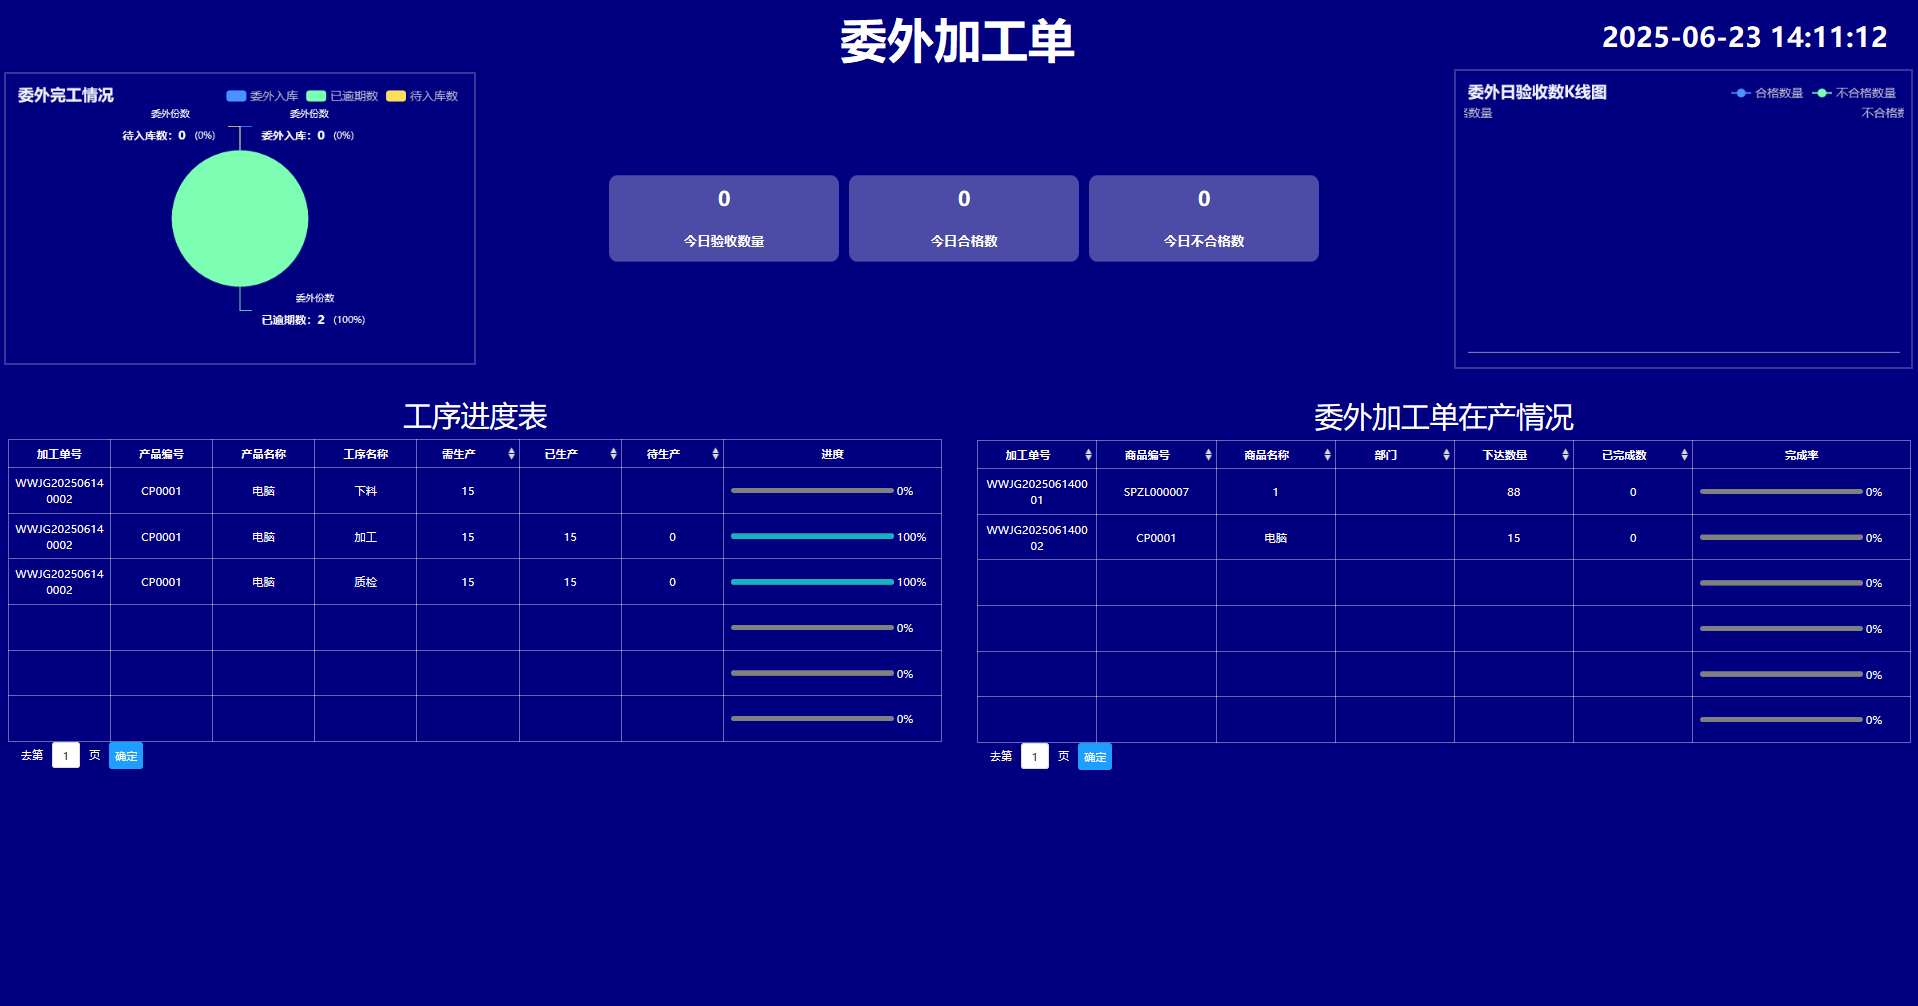Expand sorting on the 已完成数 column
Screen dimensions: 1918x1006
pos(1685,454)
